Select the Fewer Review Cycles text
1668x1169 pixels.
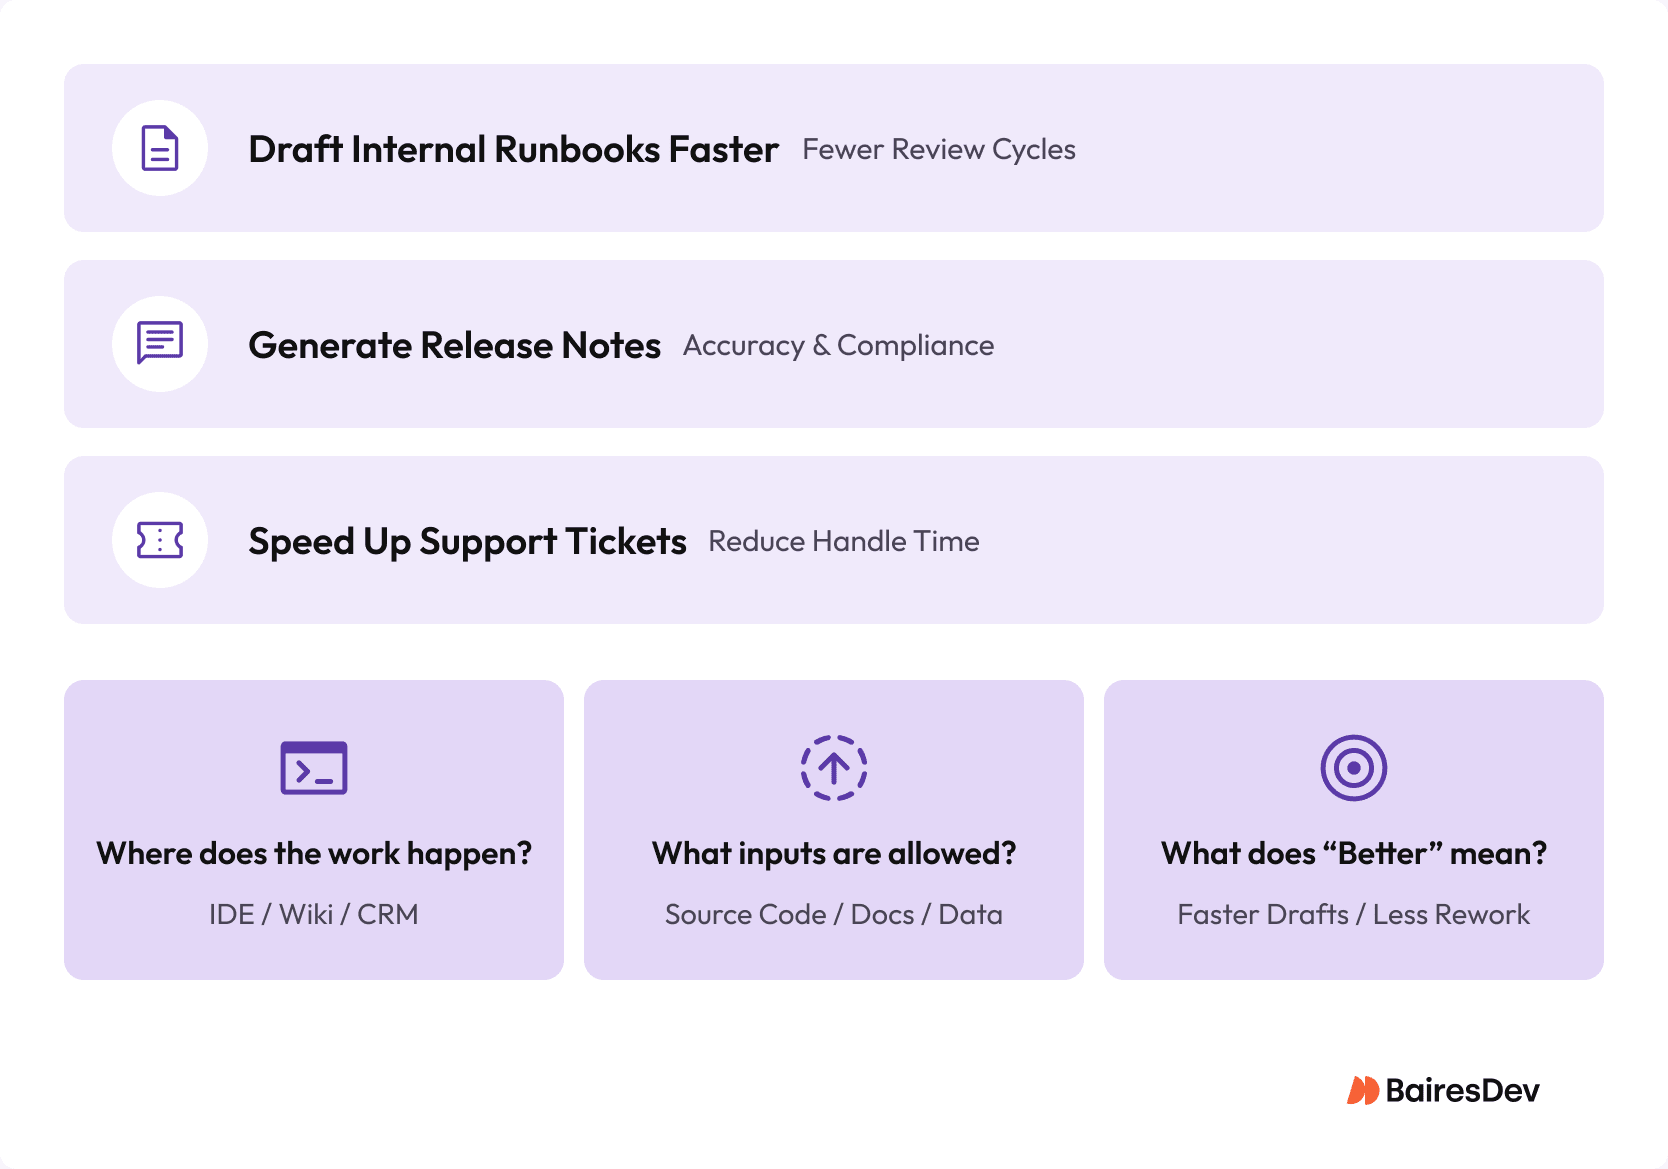(939, 150)
